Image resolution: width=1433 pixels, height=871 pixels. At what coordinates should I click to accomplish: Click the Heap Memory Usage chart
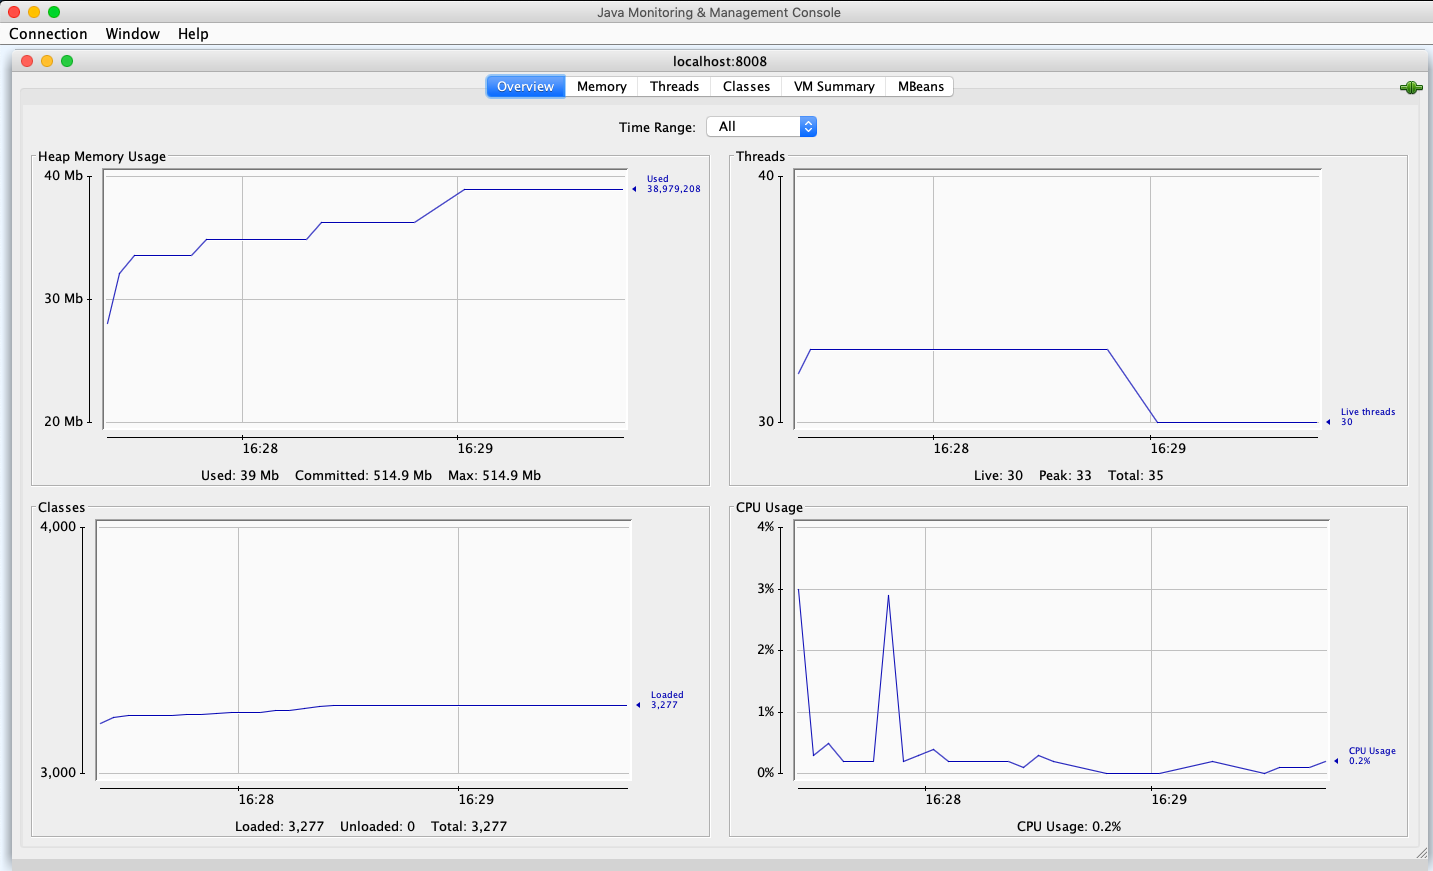pos(365,300)
